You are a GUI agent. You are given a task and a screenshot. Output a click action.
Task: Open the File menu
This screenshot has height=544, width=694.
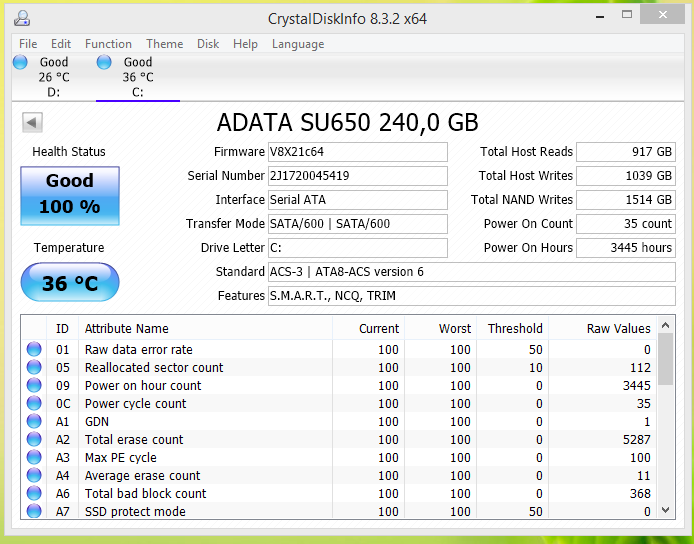pyautogui.click(x=28, y=44)
